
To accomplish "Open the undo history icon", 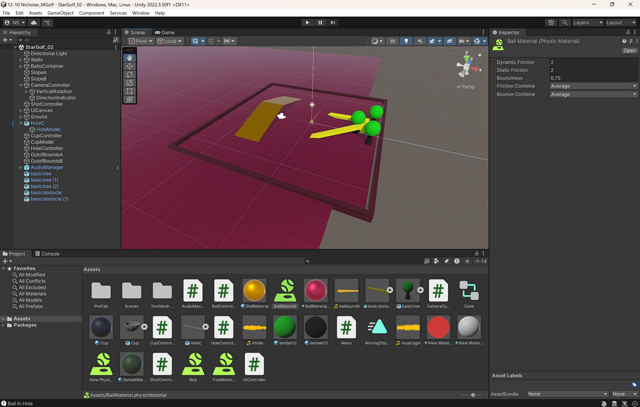I will coord(551,22).
